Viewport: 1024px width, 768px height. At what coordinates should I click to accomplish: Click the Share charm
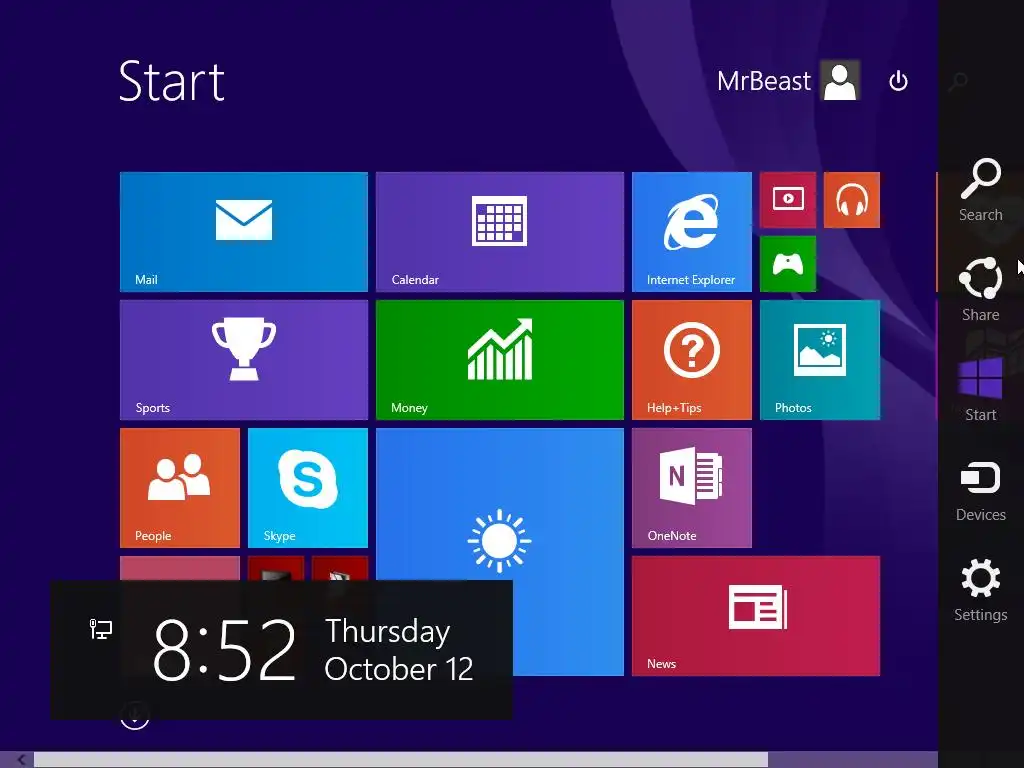tap(980, 289)
